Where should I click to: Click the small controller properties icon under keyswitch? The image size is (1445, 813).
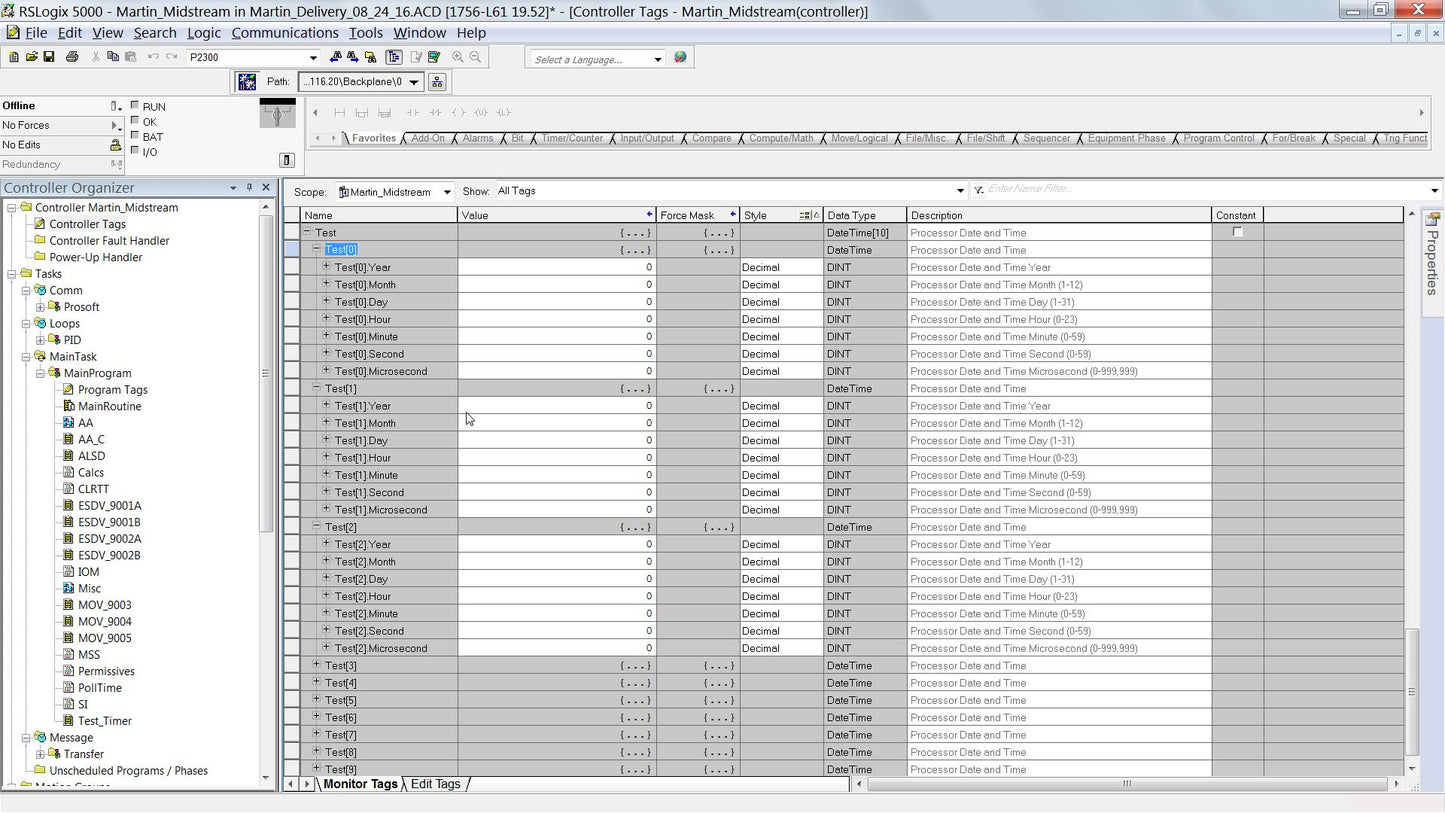pos(287,160)
